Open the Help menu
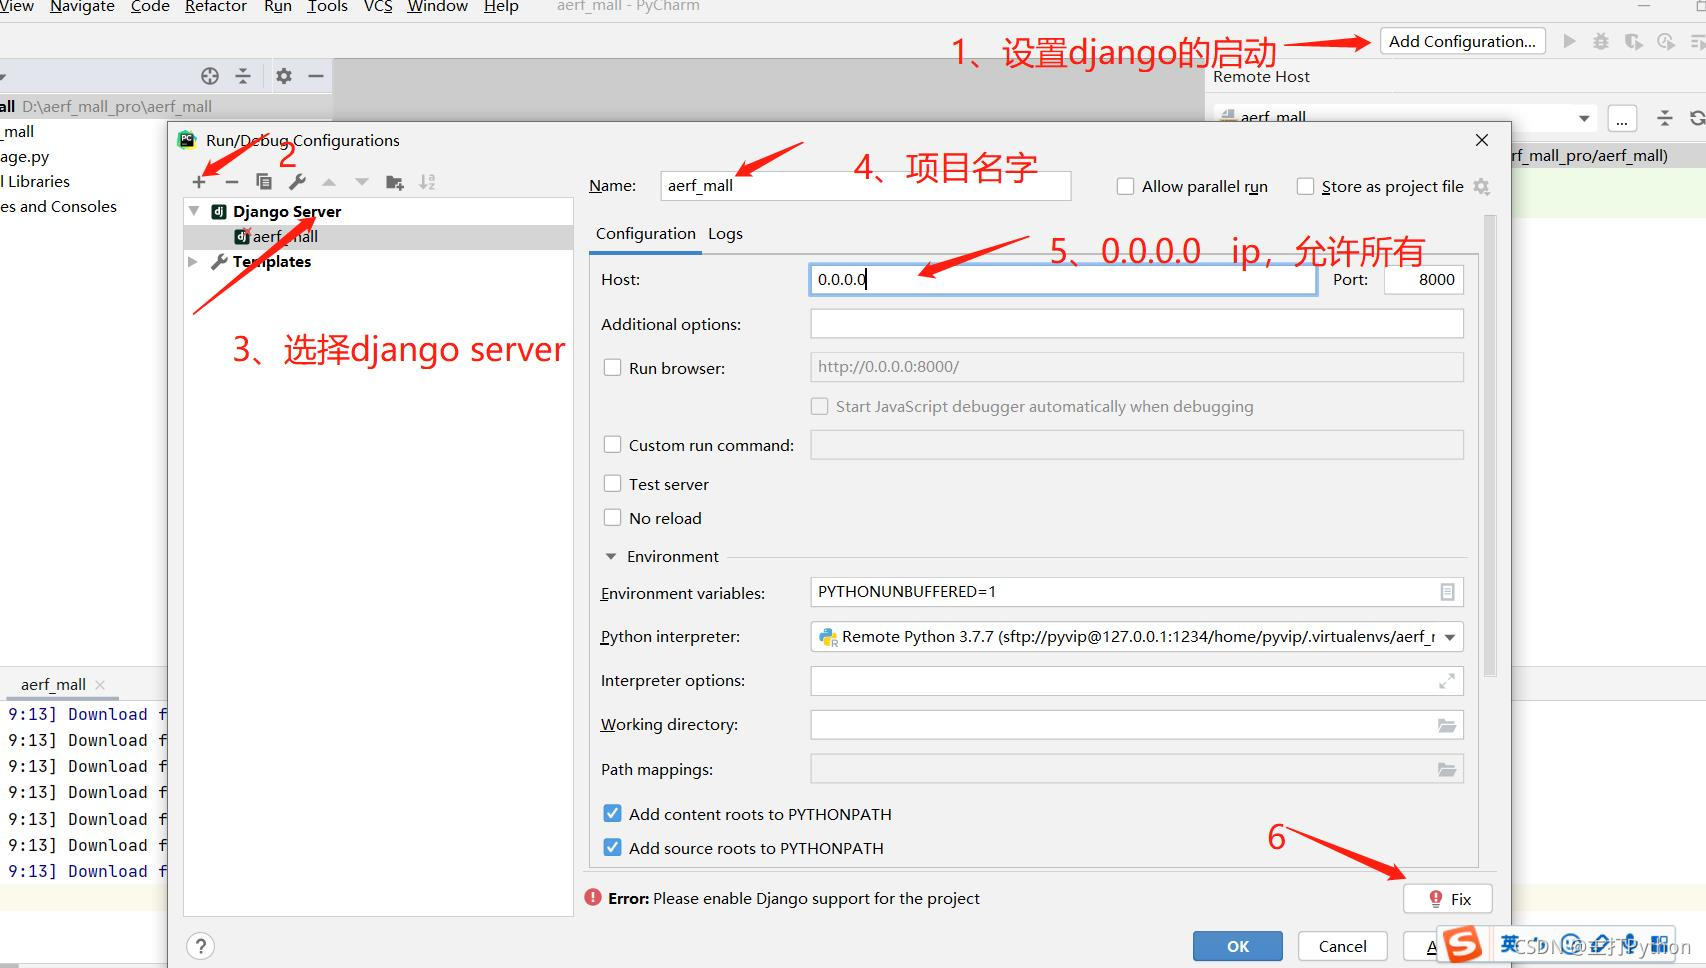This screenshot has width=1706, height=968. click(x=501, y=7)
